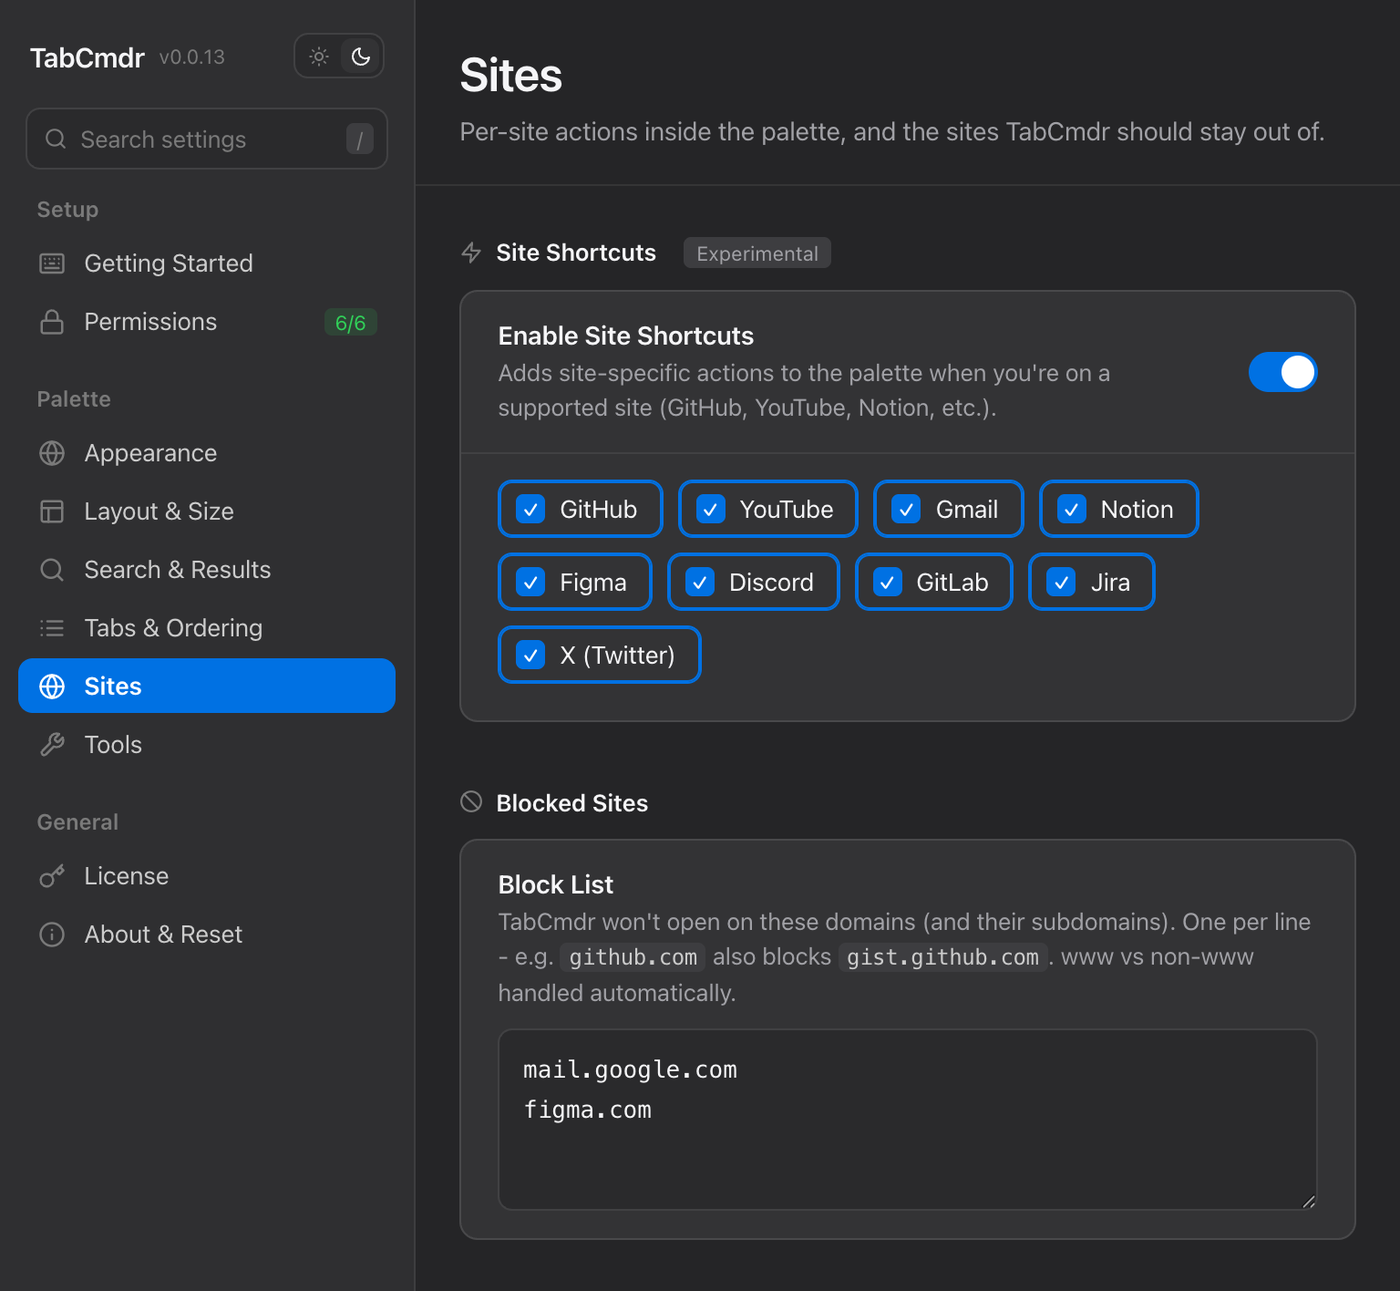Click the globe icon in the Sites item

point(52,686)
